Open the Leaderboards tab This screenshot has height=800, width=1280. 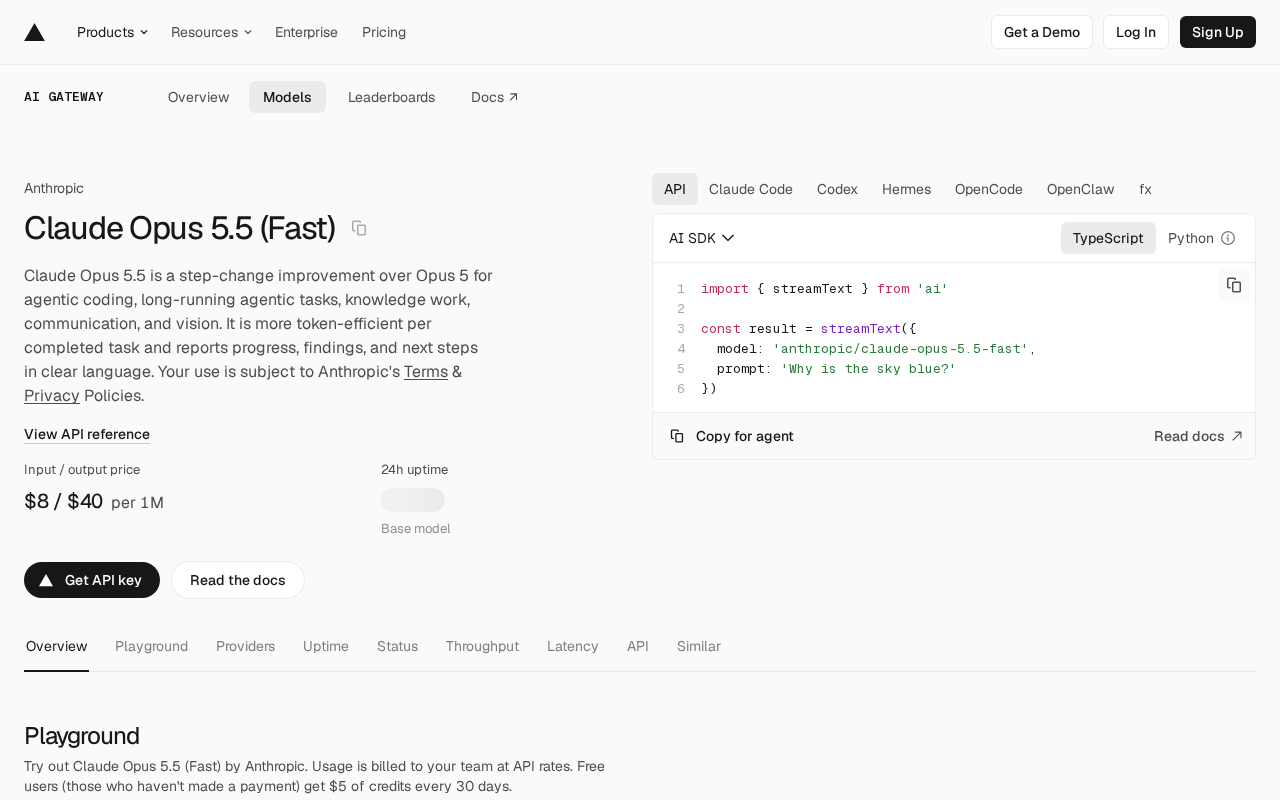click(391, 97)
